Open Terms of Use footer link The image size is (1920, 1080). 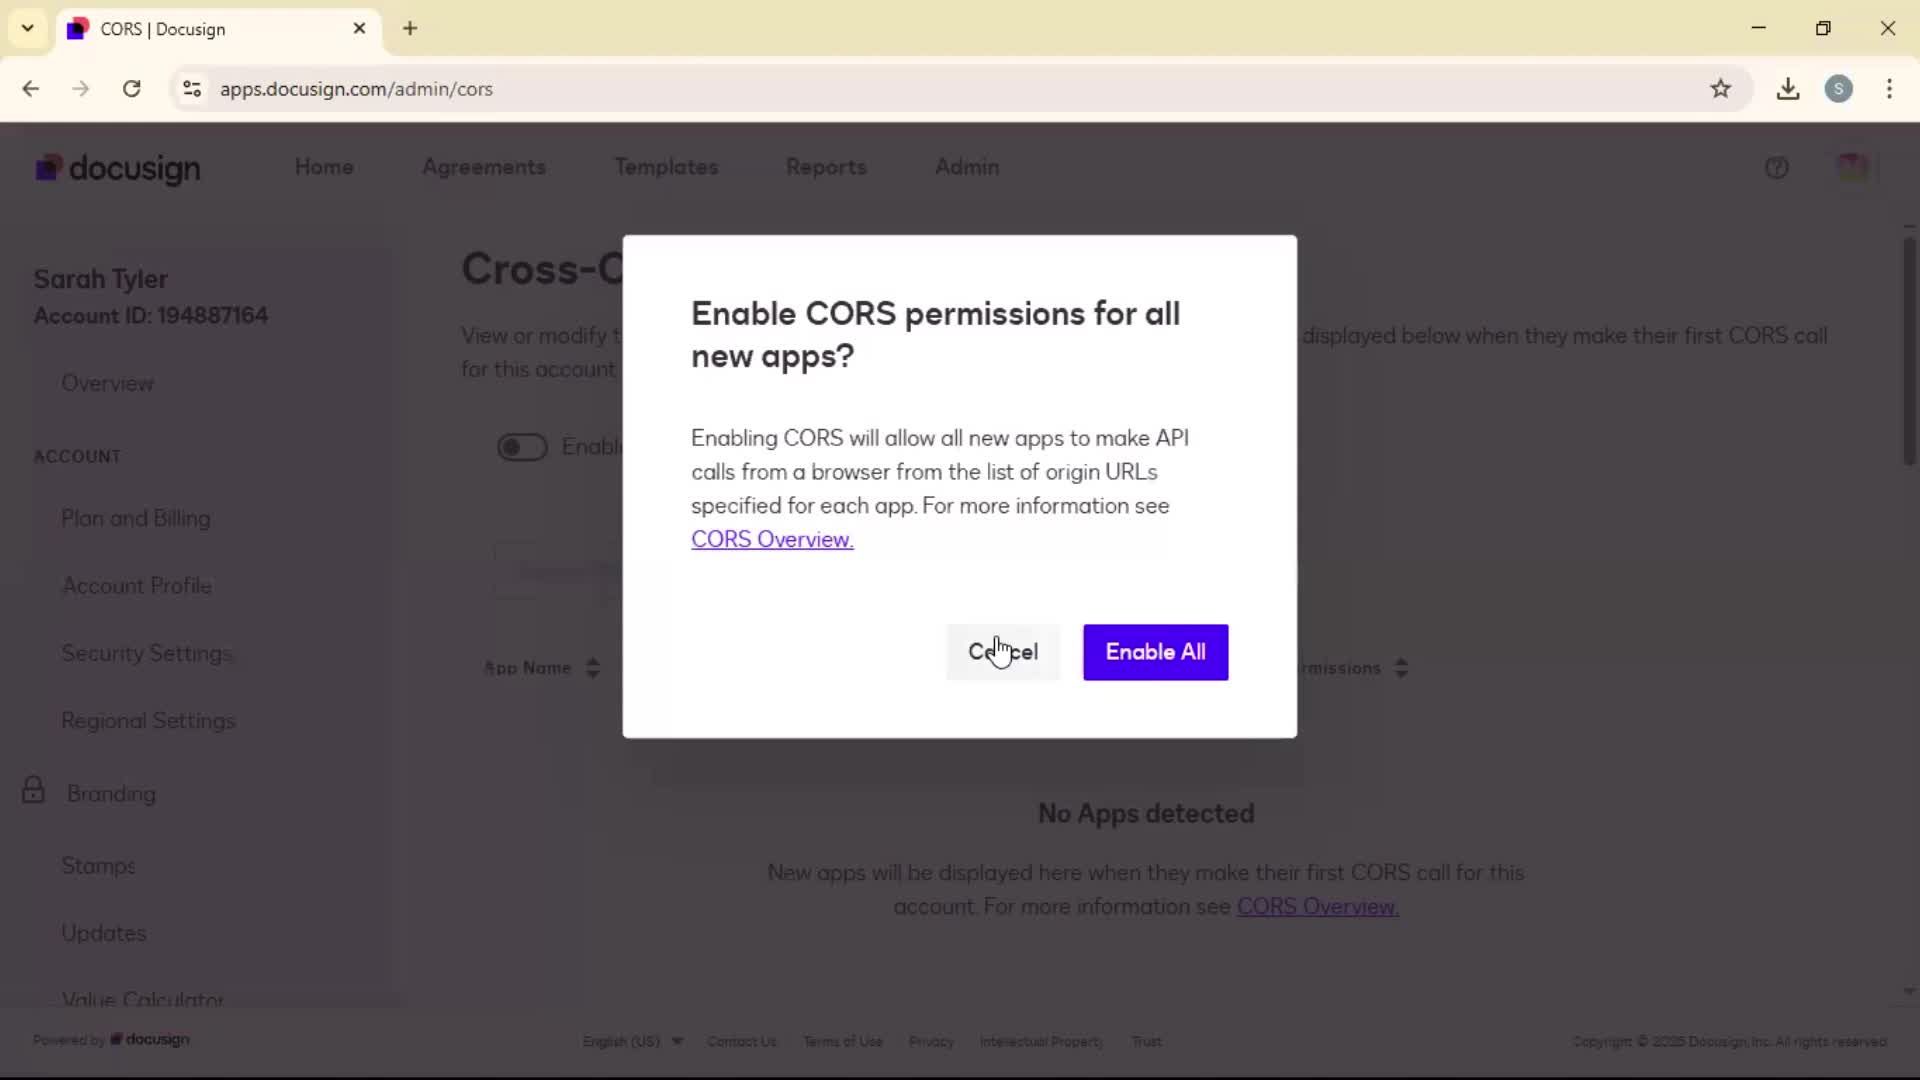click(843, 1041)
